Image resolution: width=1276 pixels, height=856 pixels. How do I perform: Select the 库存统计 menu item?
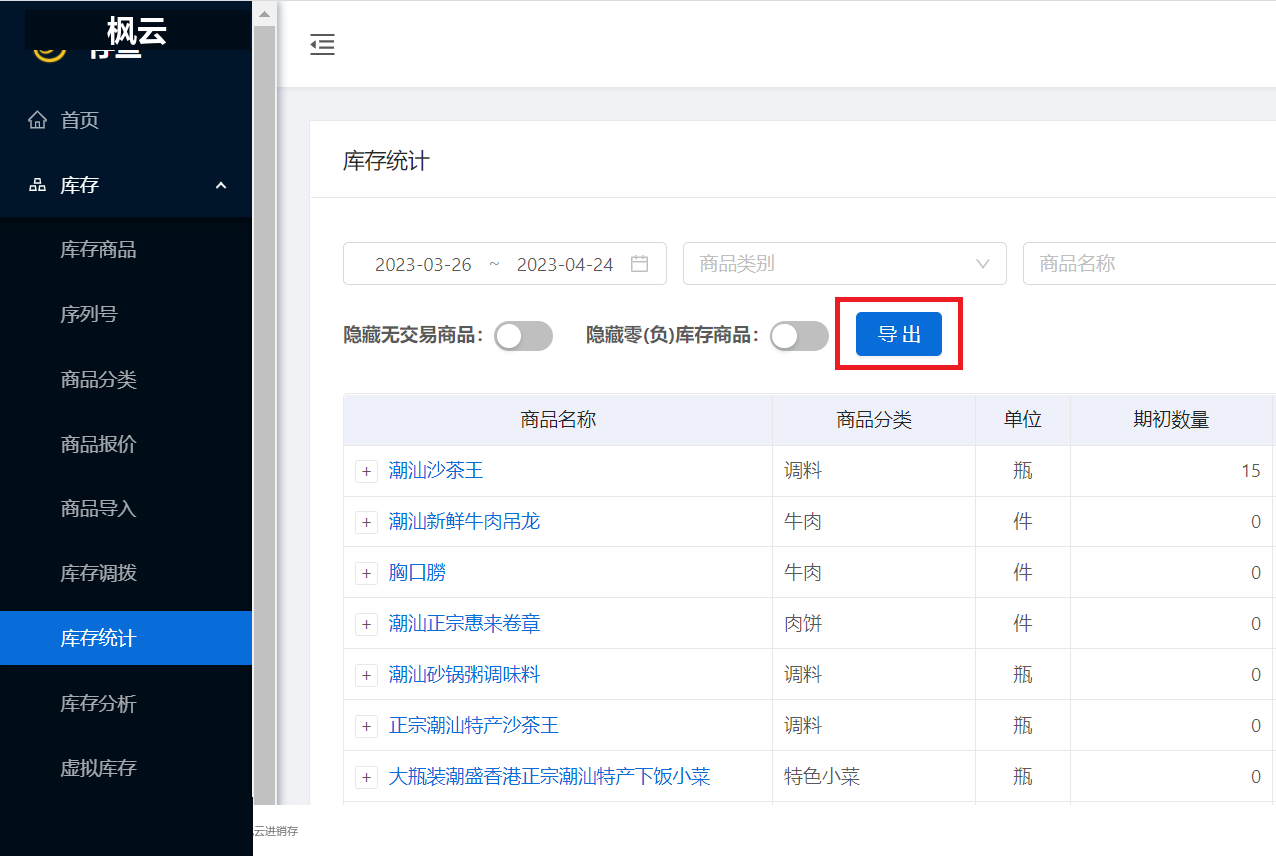point(126,638)
